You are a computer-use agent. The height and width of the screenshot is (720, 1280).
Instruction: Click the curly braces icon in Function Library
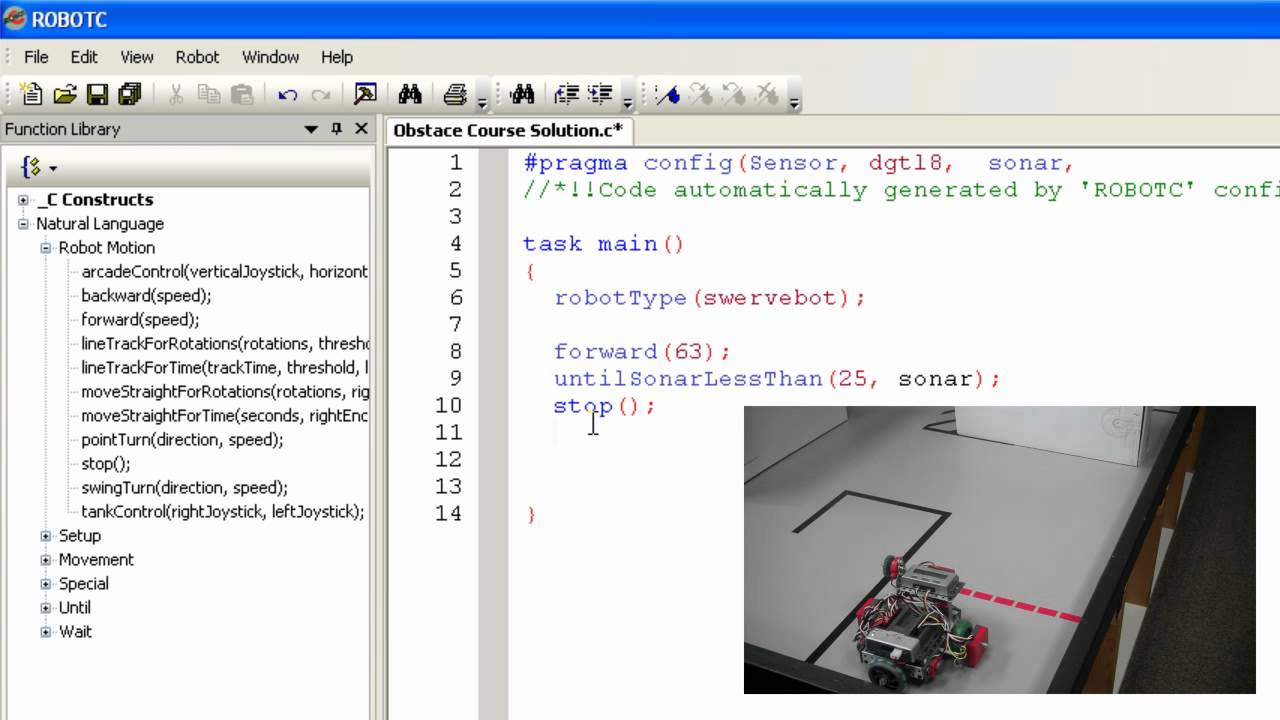[31, 167]
